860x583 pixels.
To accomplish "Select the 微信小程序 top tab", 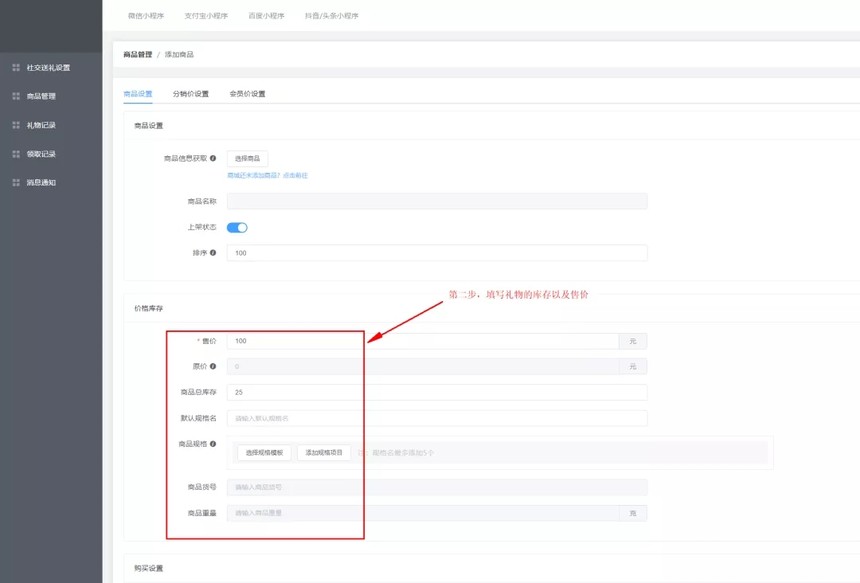I will click(x=146, y=16).
